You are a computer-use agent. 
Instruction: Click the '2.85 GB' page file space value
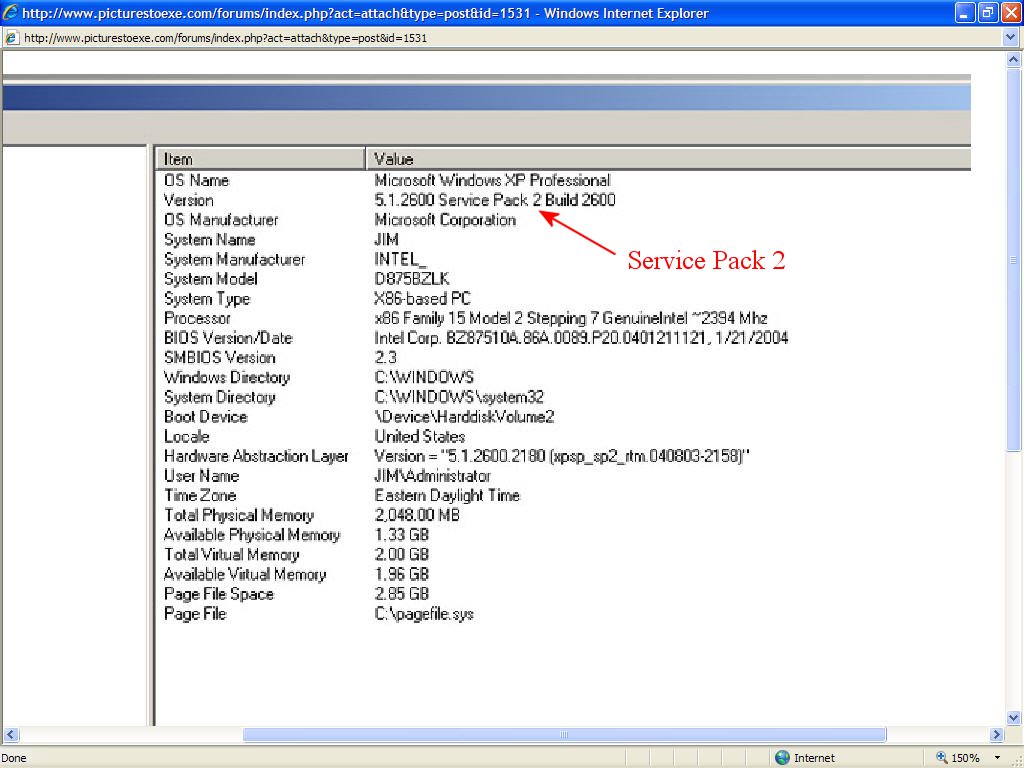pos(402,594)
